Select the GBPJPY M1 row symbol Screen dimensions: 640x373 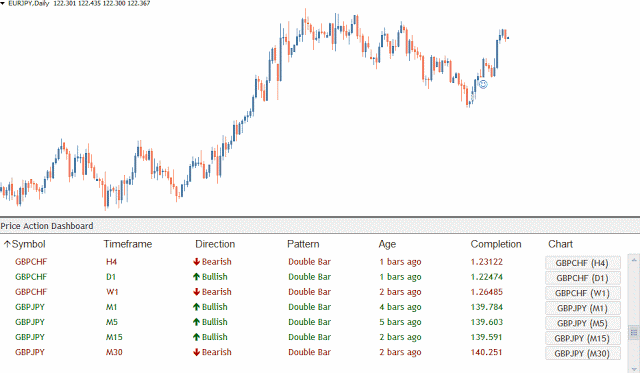pos(30,307)
